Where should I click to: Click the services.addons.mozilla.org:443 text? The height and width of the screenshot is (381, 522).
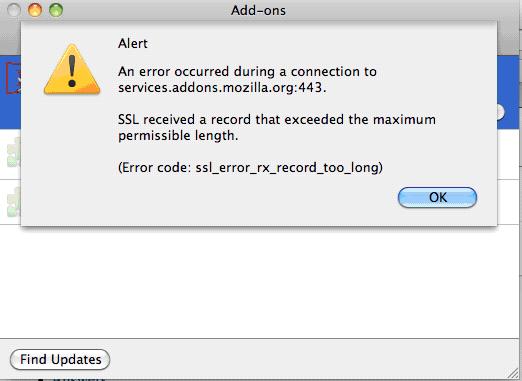(222, 88)
